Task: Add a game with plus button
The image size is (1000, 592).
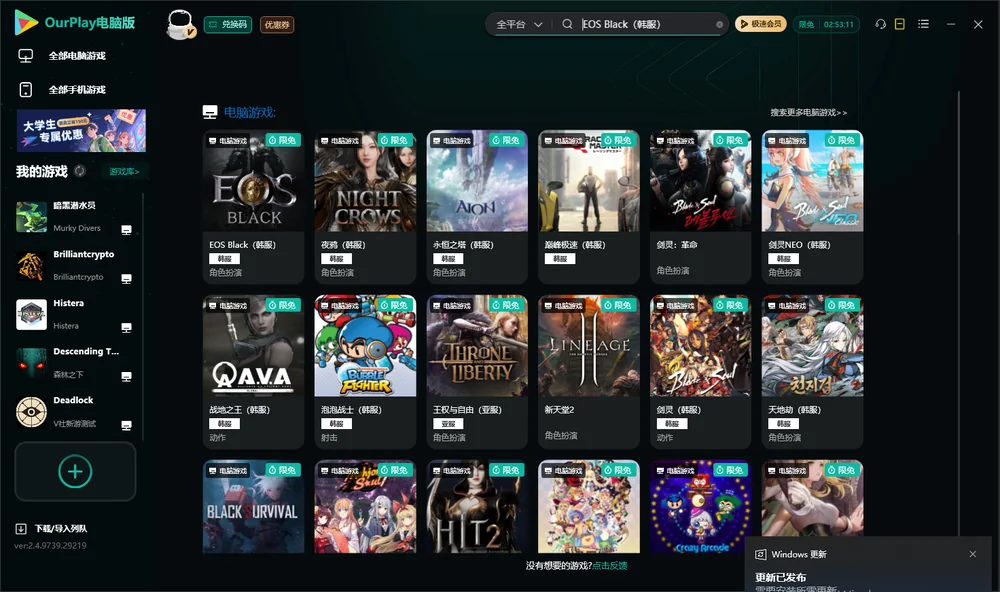Action: click(75, 471)
